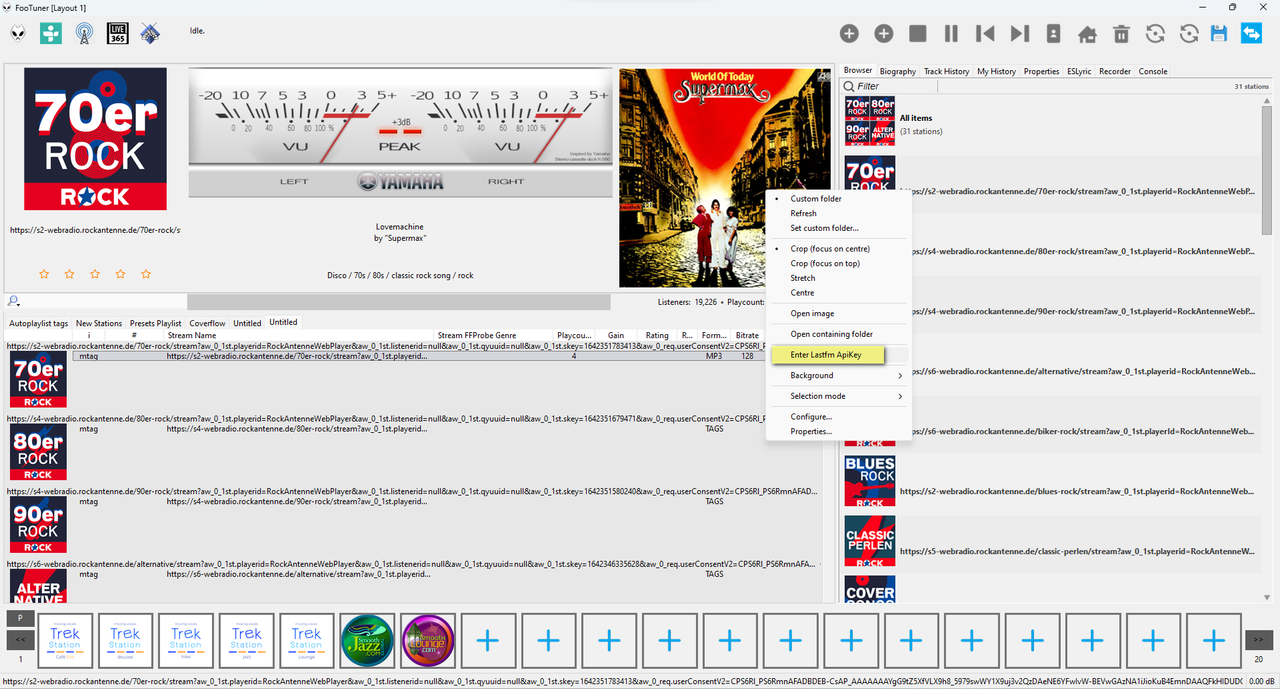Switch to the Coverflow tab
This screenshot has width=1280, height=689.
tap(208, 323)
